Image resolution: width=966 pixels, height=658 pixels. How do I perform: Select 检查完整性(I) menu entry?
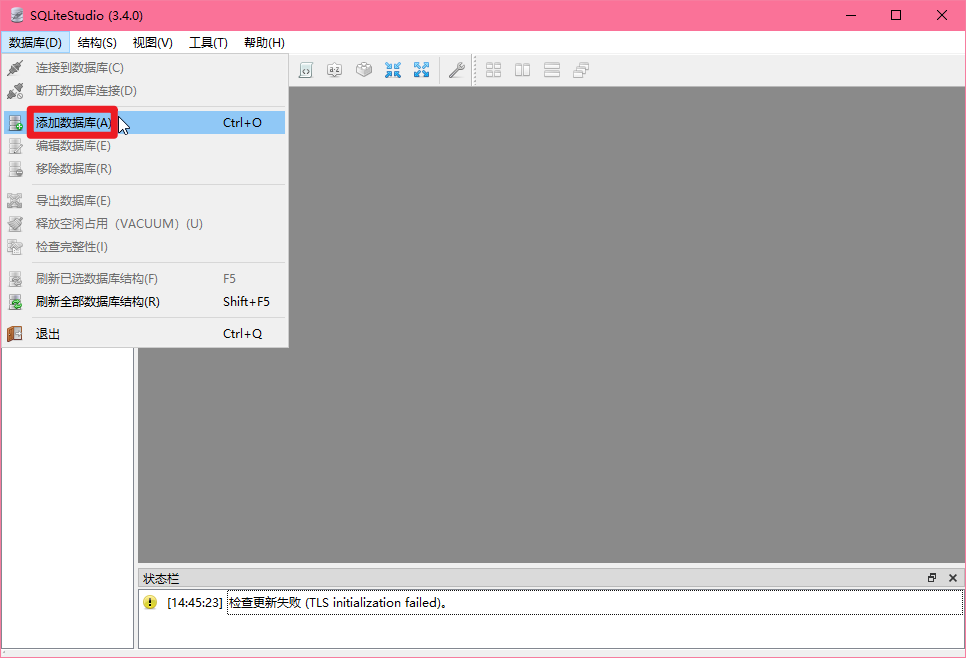(144, 246)
